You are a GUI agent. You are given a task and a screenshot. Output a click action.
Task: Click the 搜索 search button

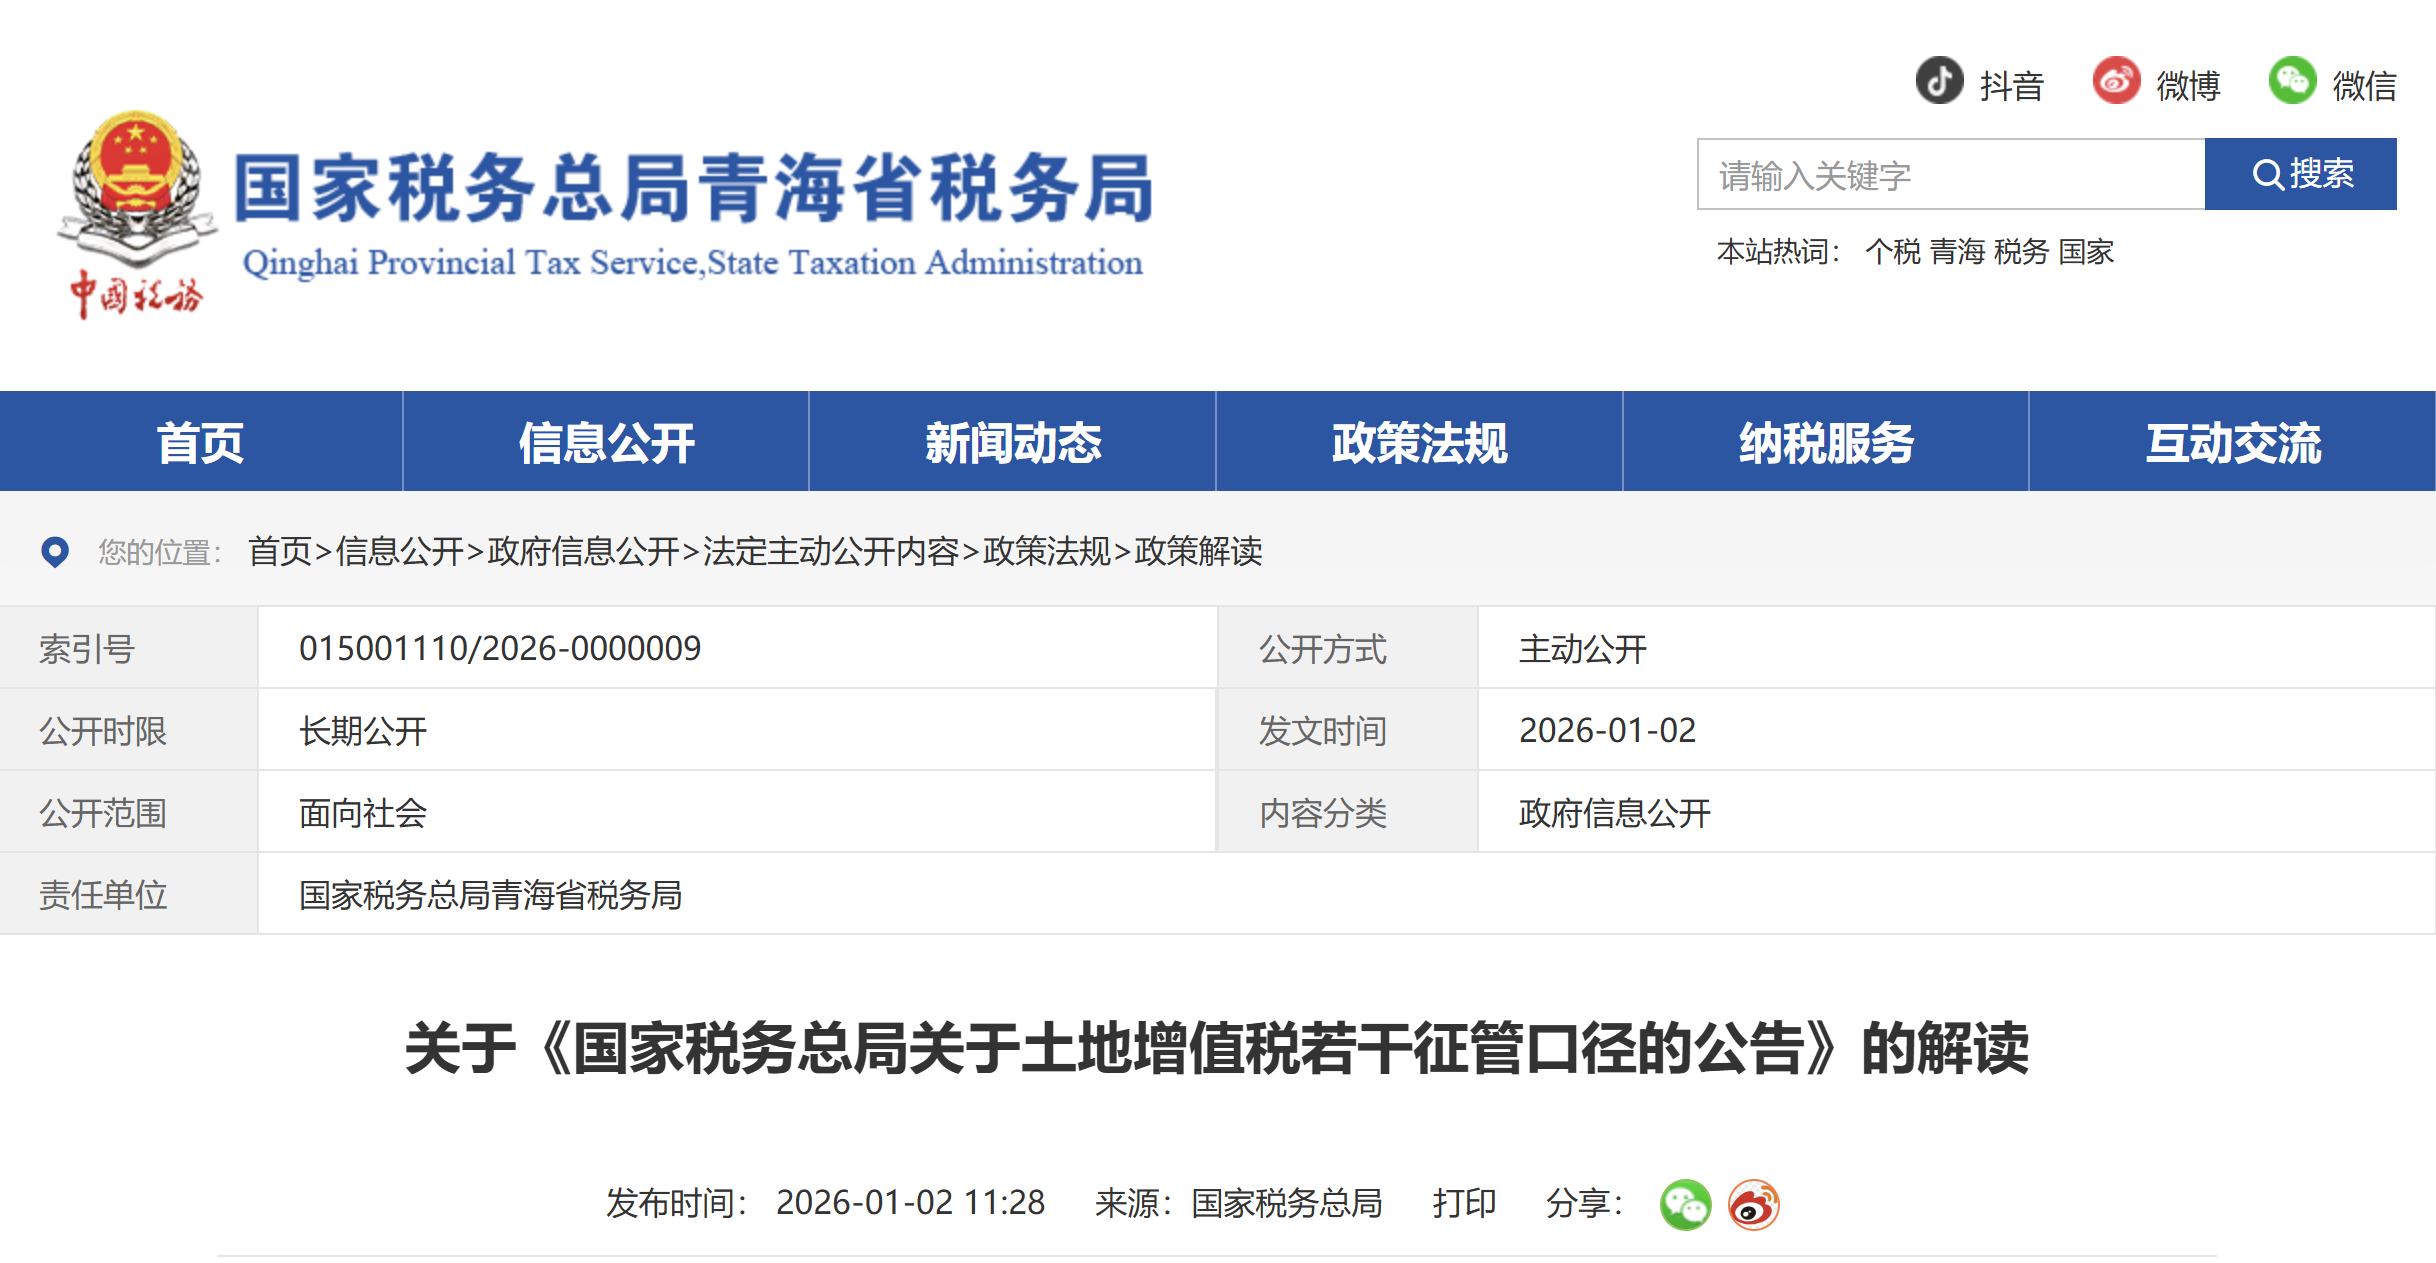pos(2299,174)
